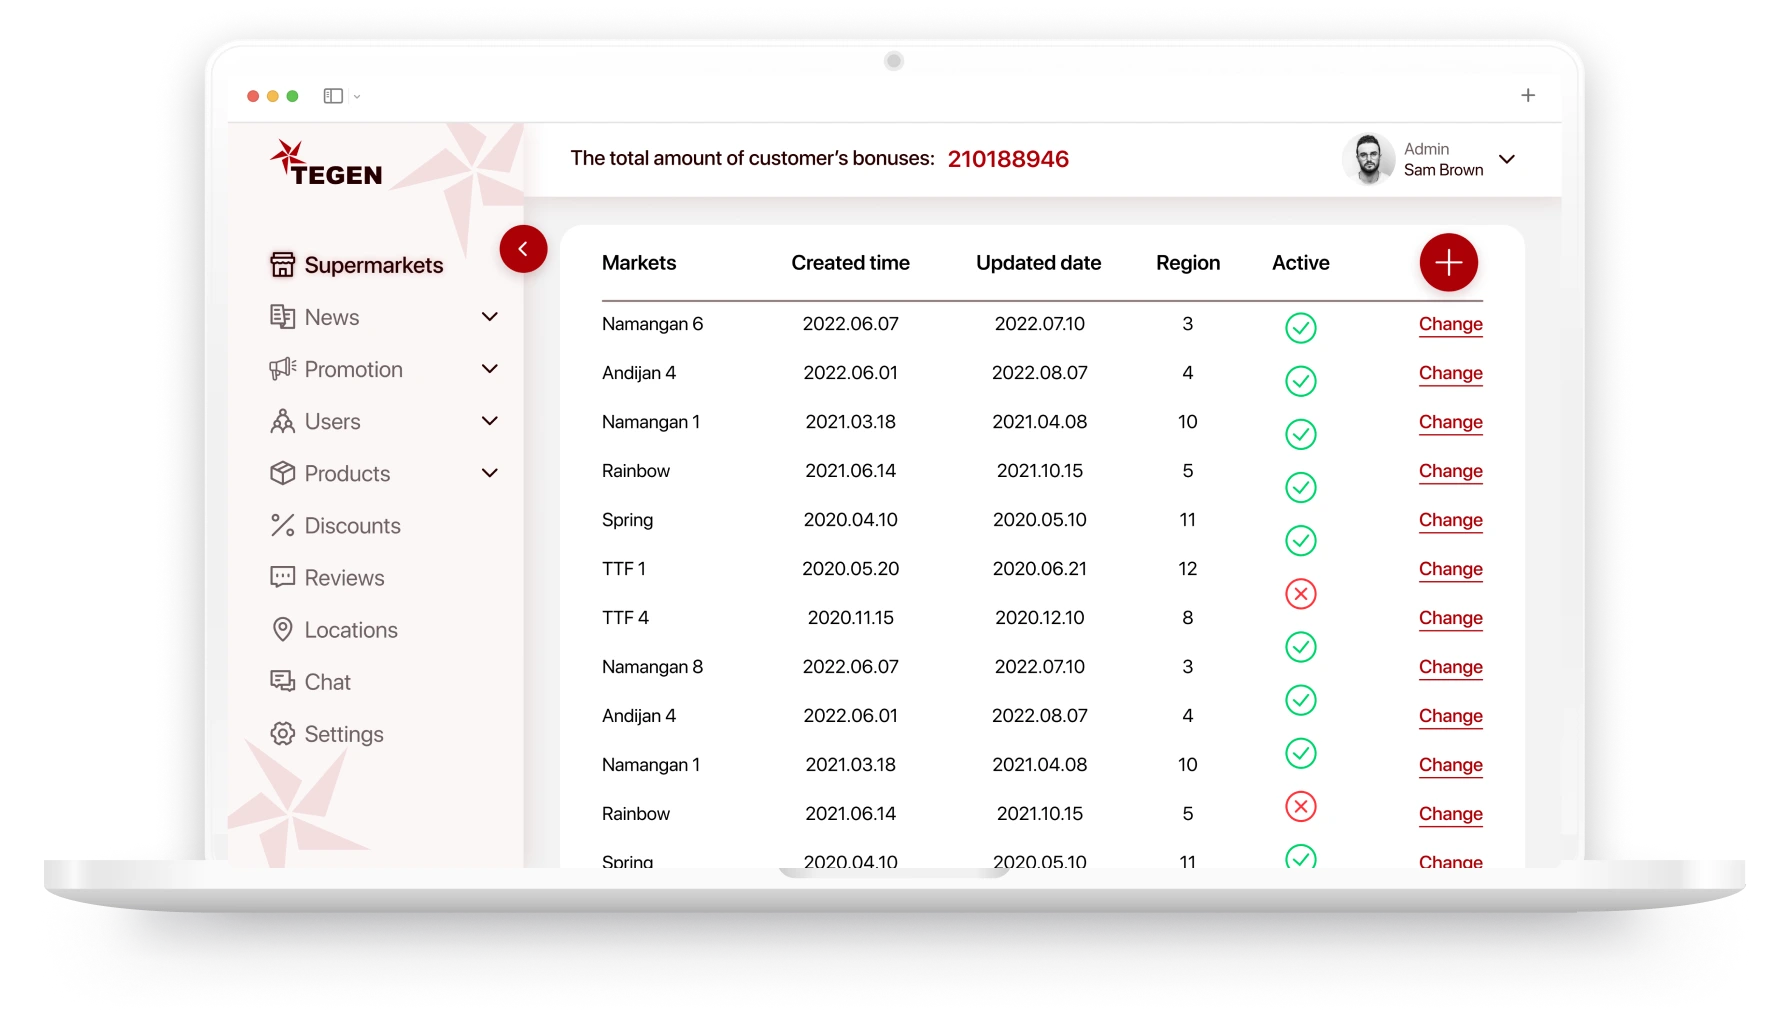
Task: Select the Namangan 6 market name
Action: (652, 324)
